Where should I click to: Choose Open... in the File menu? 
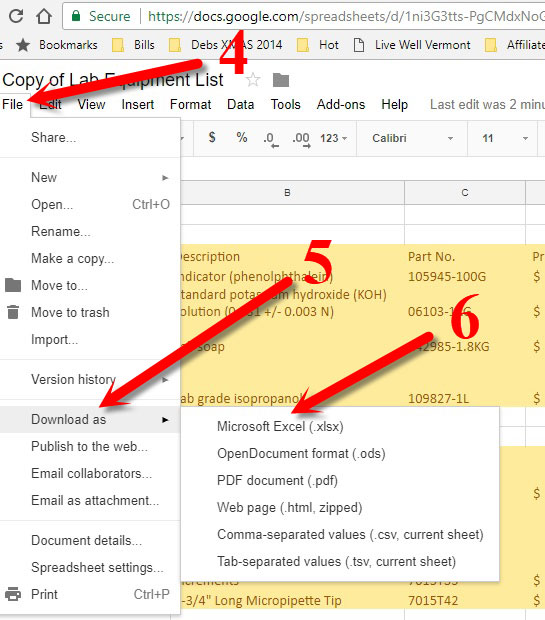90,204
